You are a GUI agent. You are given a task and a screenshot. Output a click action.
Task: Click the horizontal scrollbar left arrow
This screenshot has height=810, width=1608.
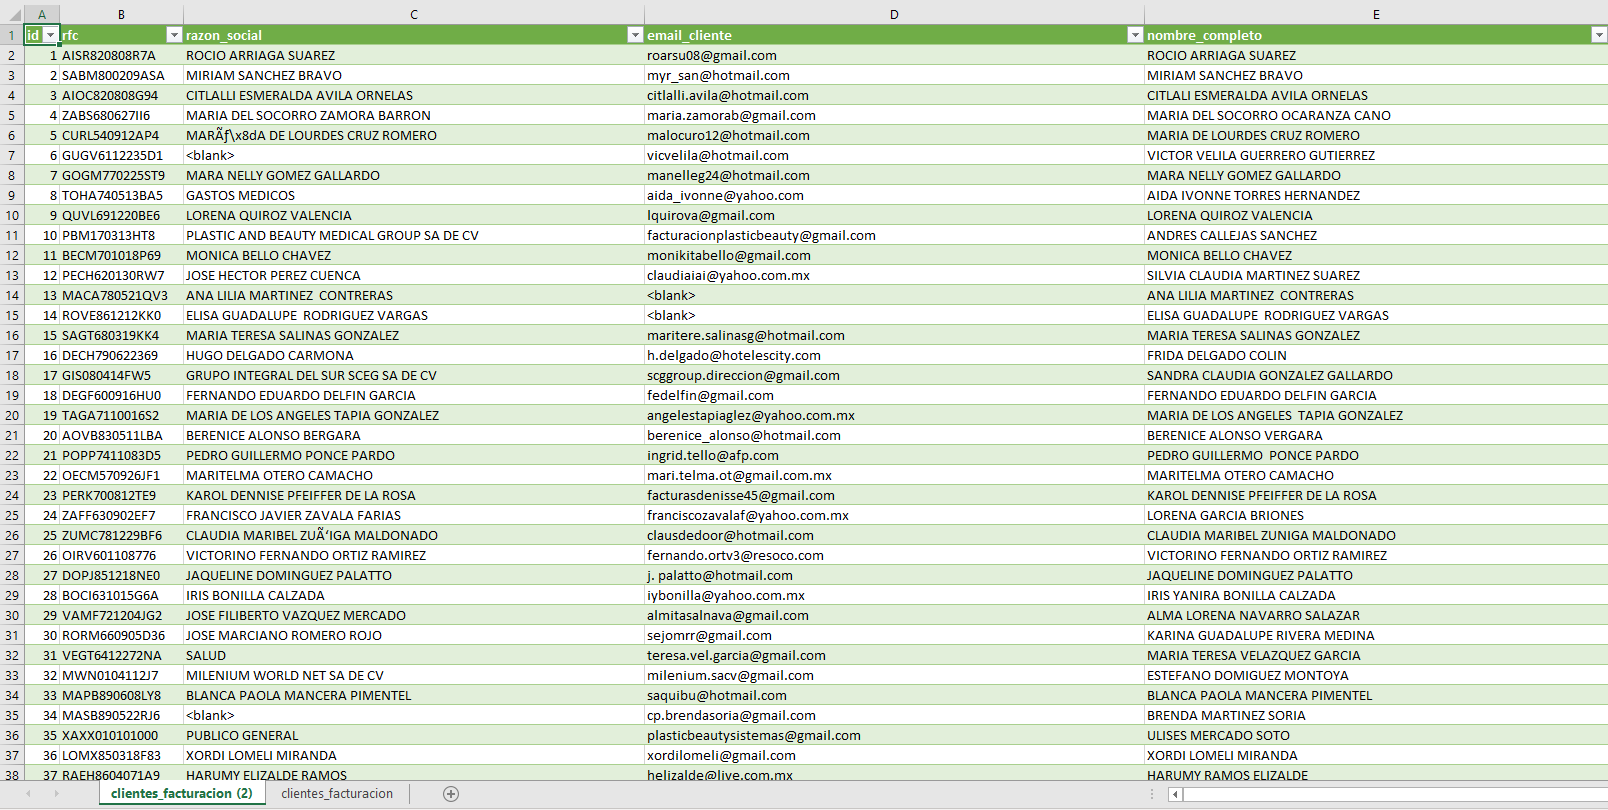point(1176,794)
